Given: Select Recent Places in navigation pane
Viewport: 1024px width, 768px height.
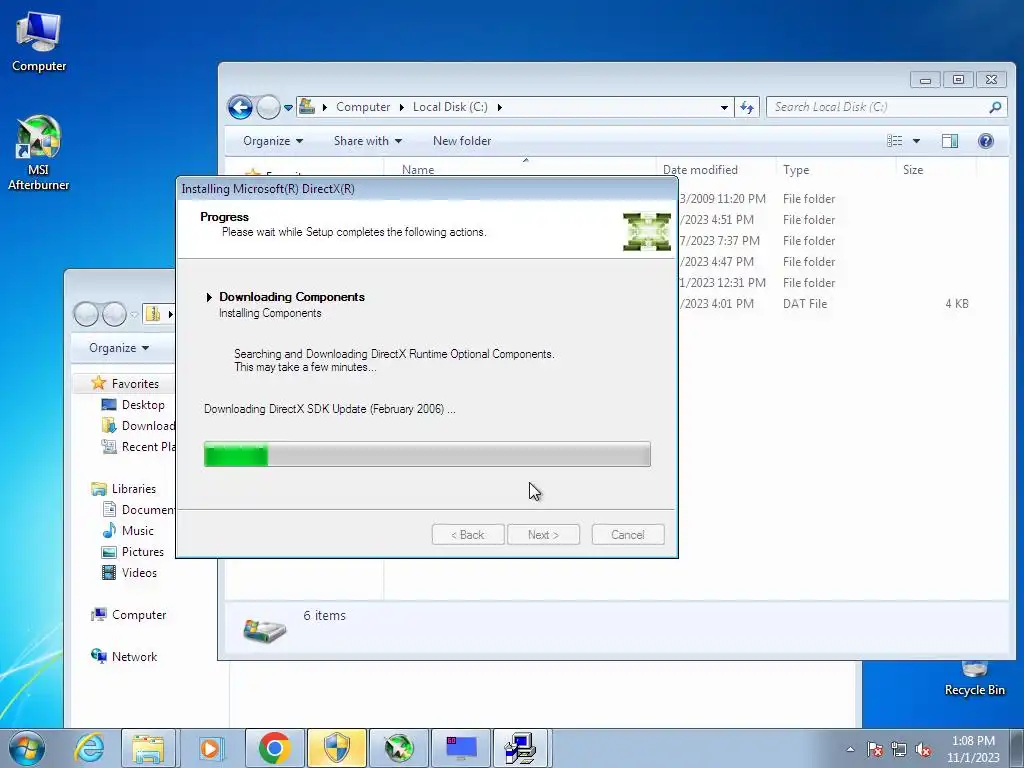Looking at the screenshot, I should coord(138,447).
